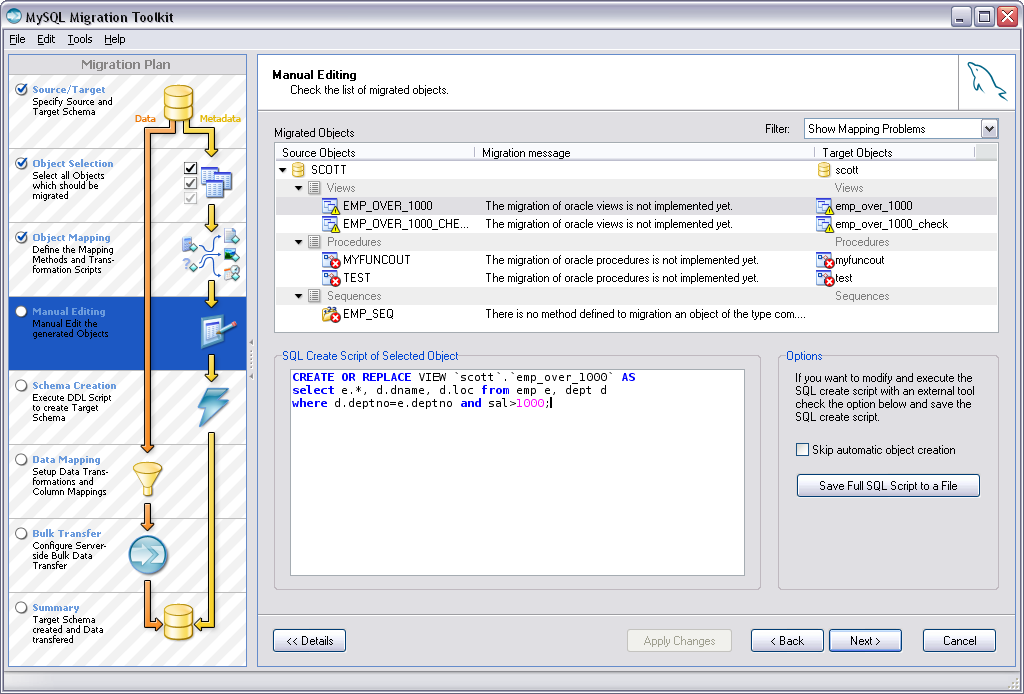
Task: Click the MySQL dolphin logo
Action: pos(985,82)
